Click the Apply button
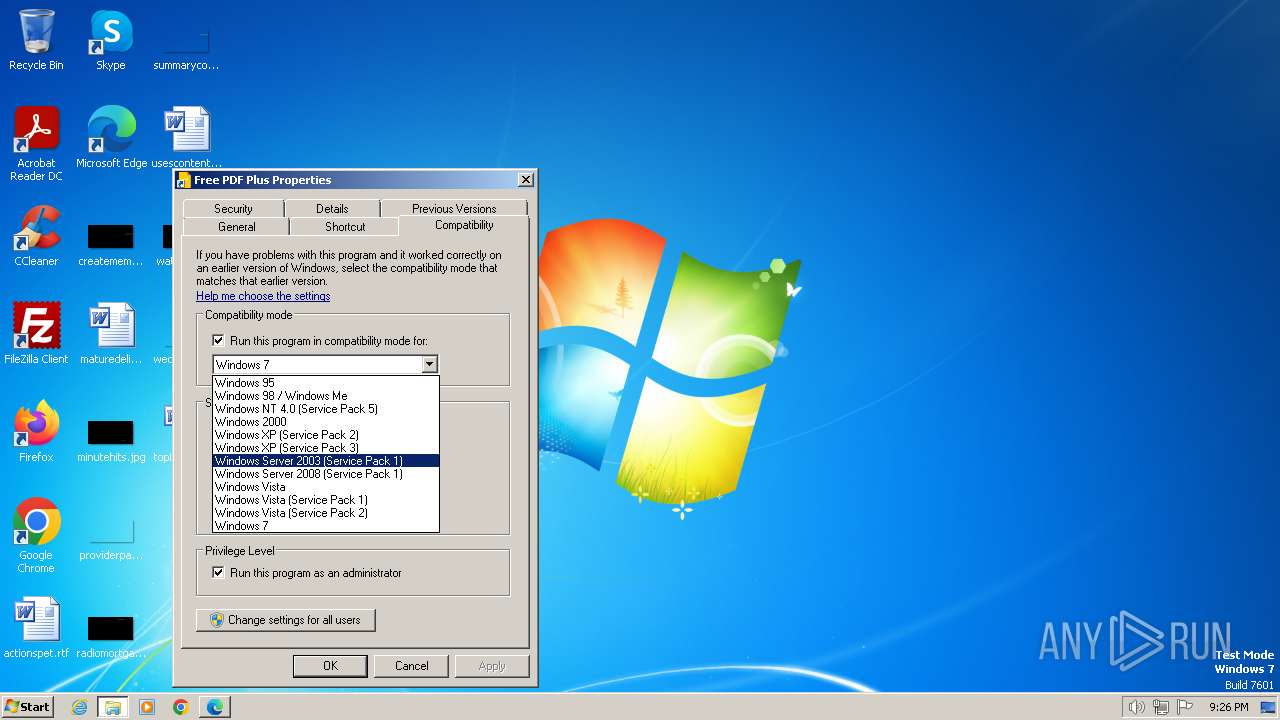 [x=492, y=666]
